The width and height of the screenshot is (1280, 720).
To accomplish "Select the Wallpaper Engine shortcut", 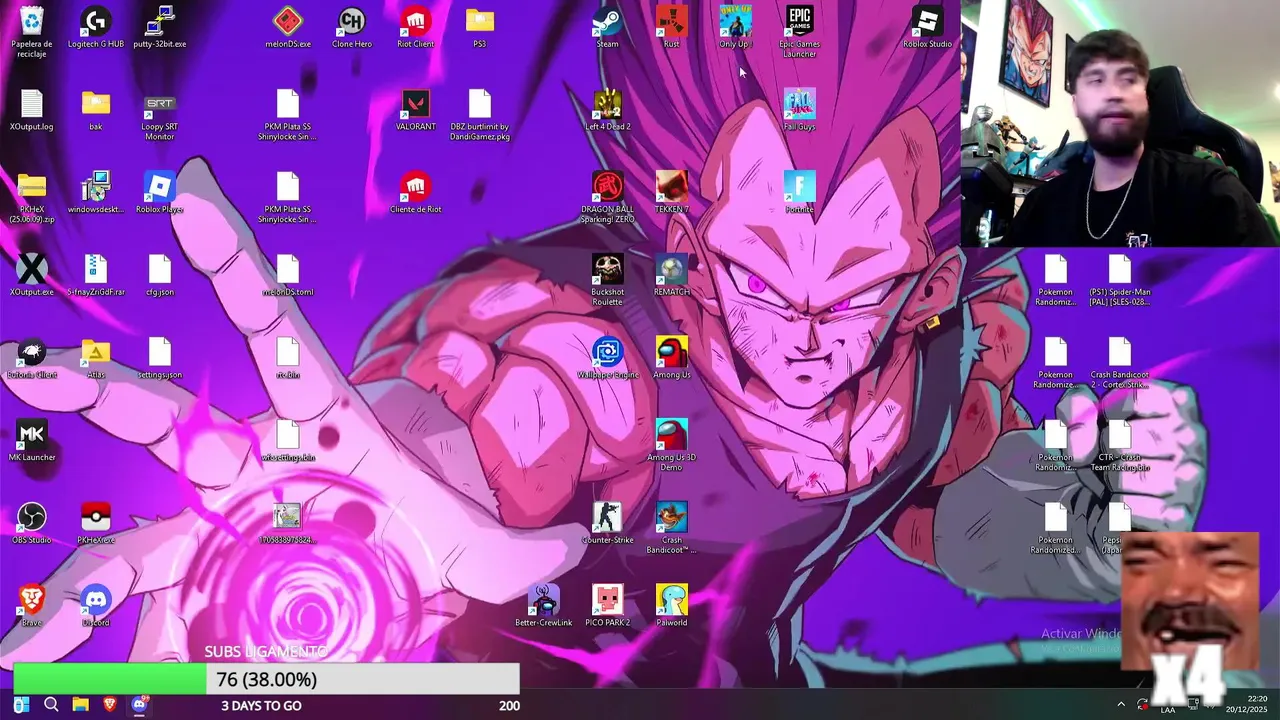I will coord(607,358).
